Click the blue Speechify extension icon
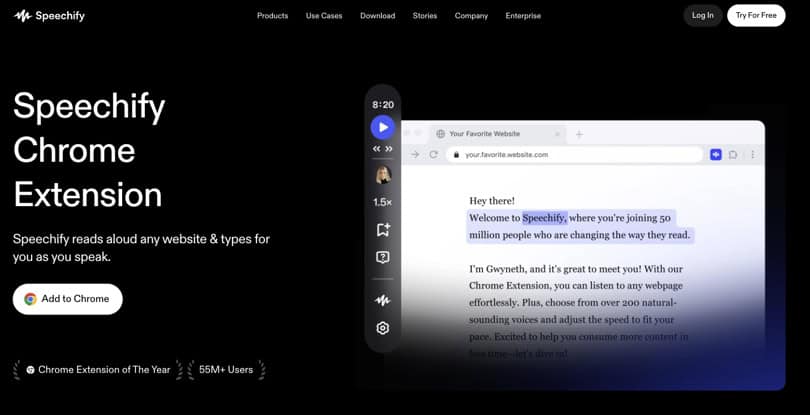Screen dimensions: 810x415 716,155
